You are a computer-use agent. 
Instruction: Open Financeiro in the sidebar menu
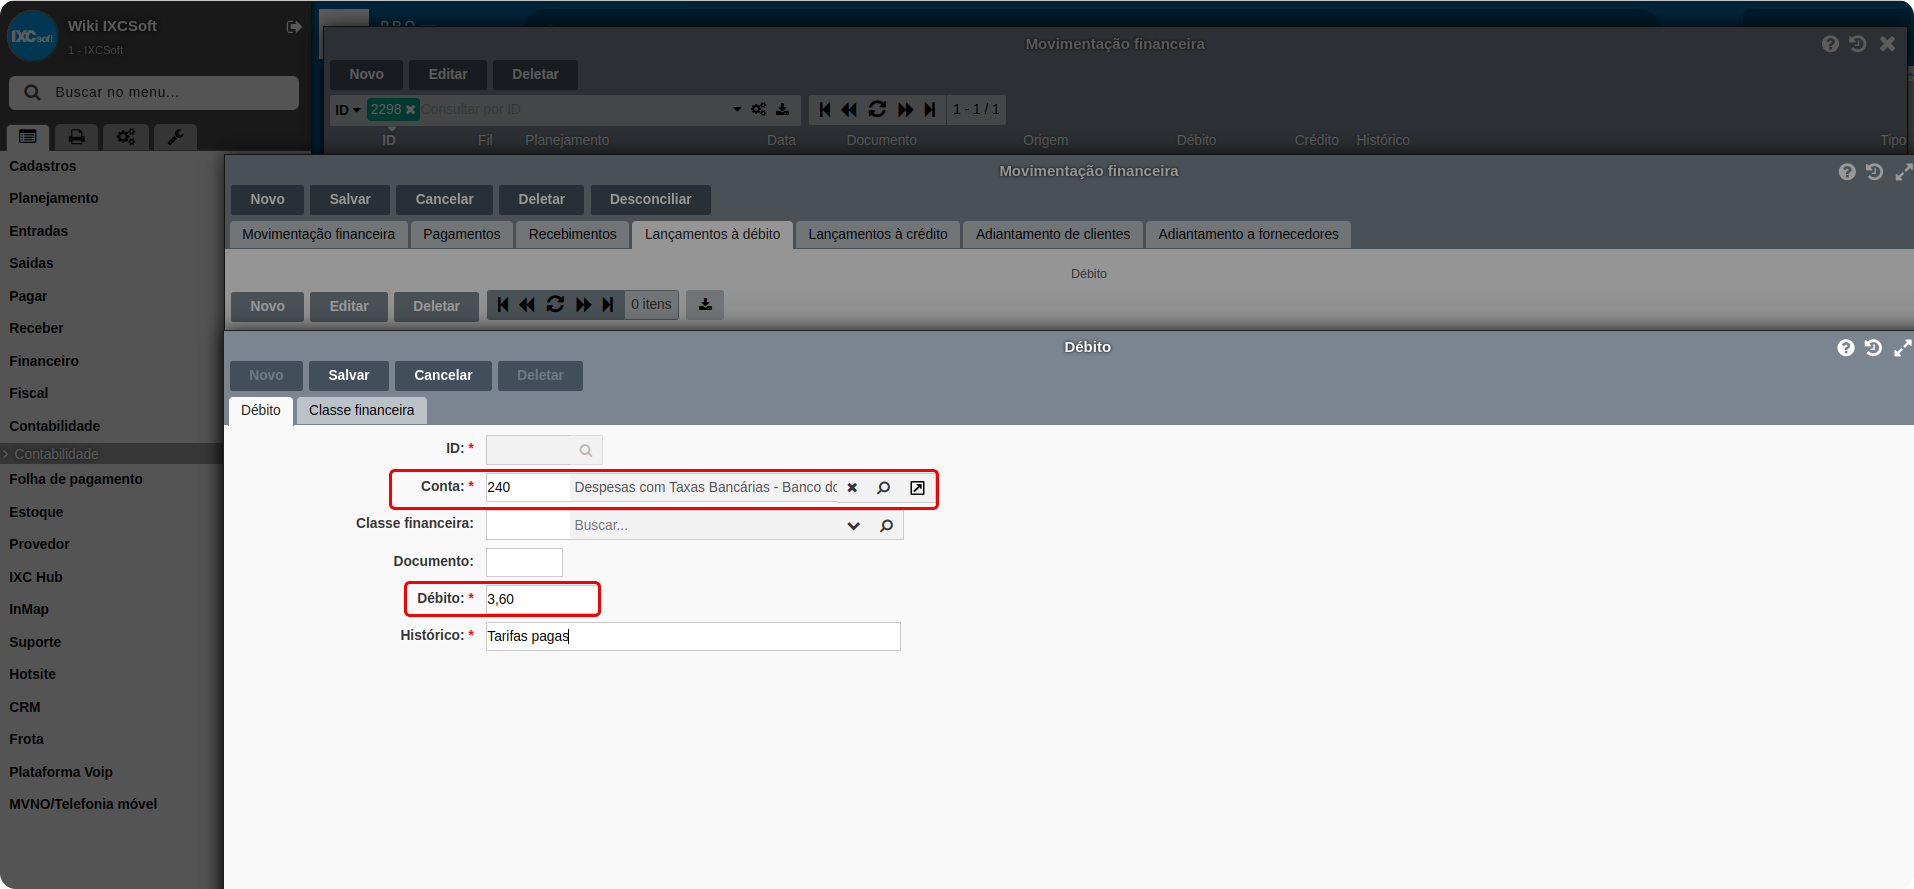click(x=44, y=361)
